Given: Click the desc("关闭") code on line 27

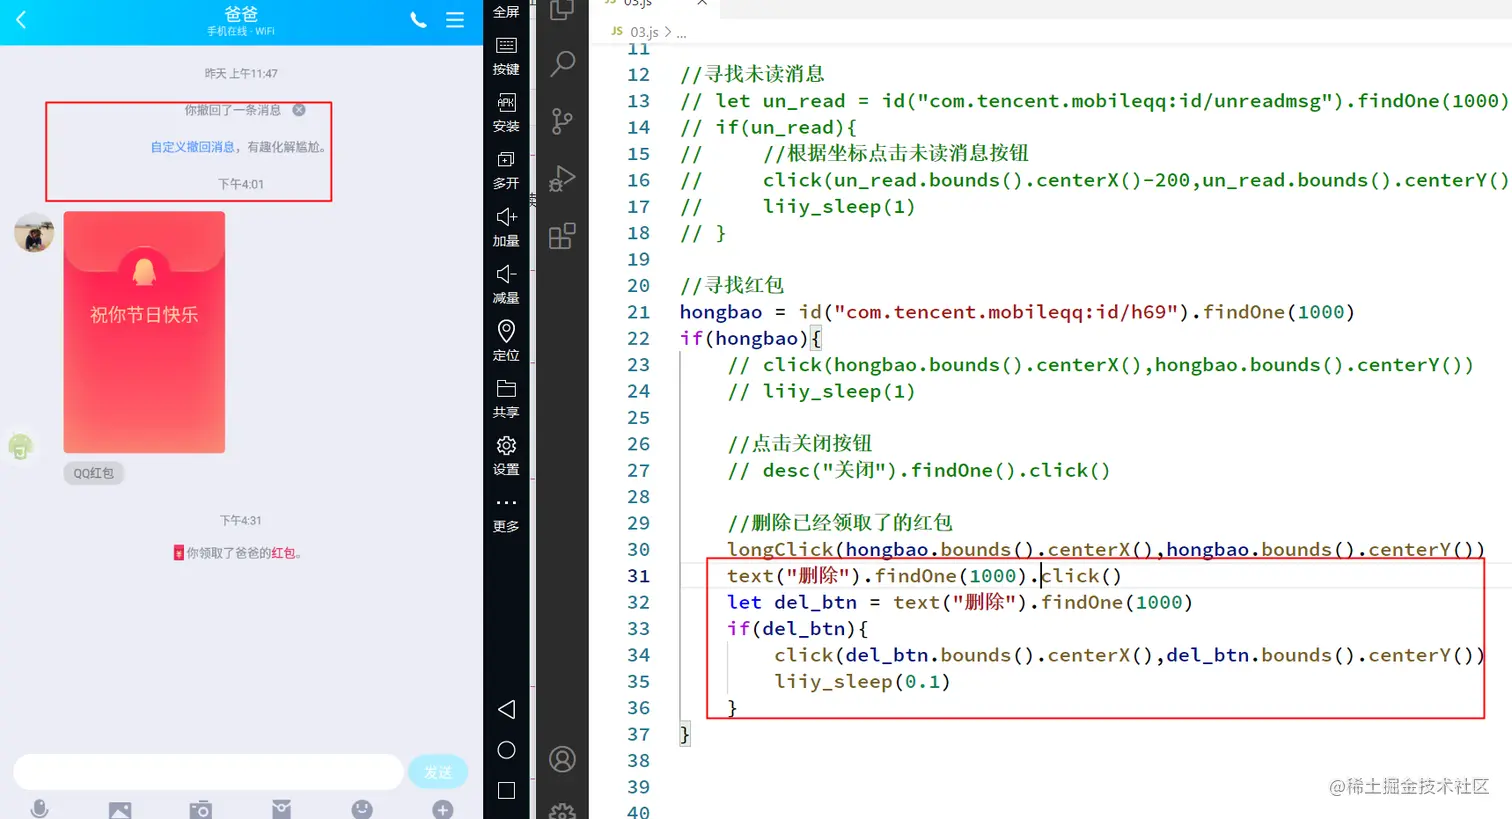Looking at the screenshot, I should pos(919,470).
